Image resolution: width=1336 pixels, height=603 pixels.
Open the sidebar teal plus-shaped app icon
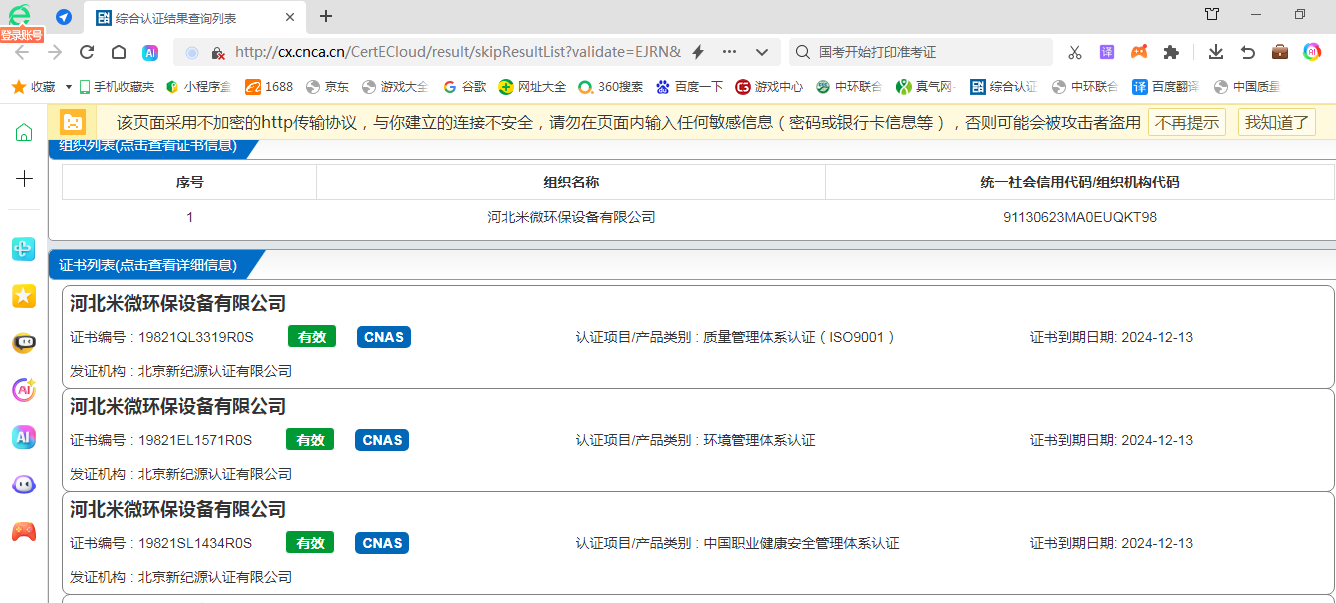[24, 249]
